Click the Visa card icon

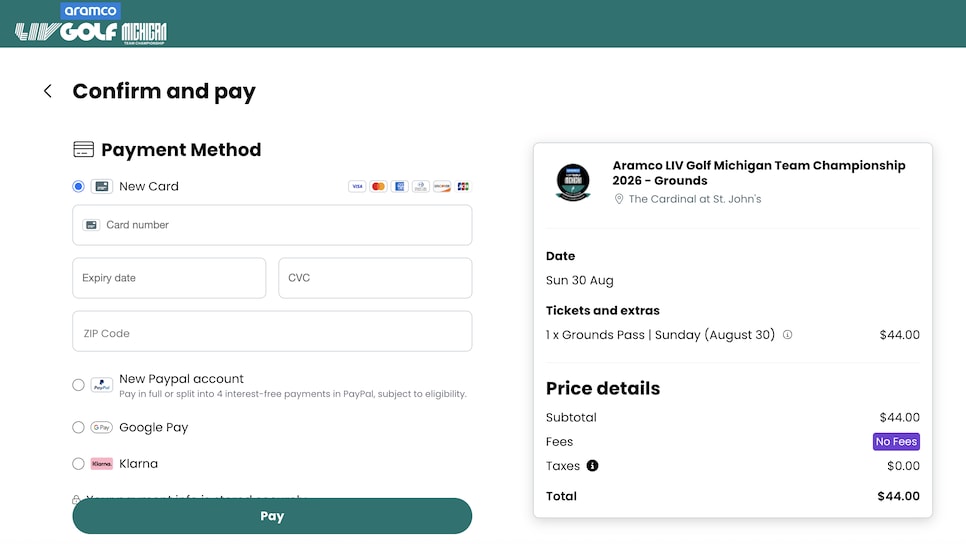click(x=357, y=186)
